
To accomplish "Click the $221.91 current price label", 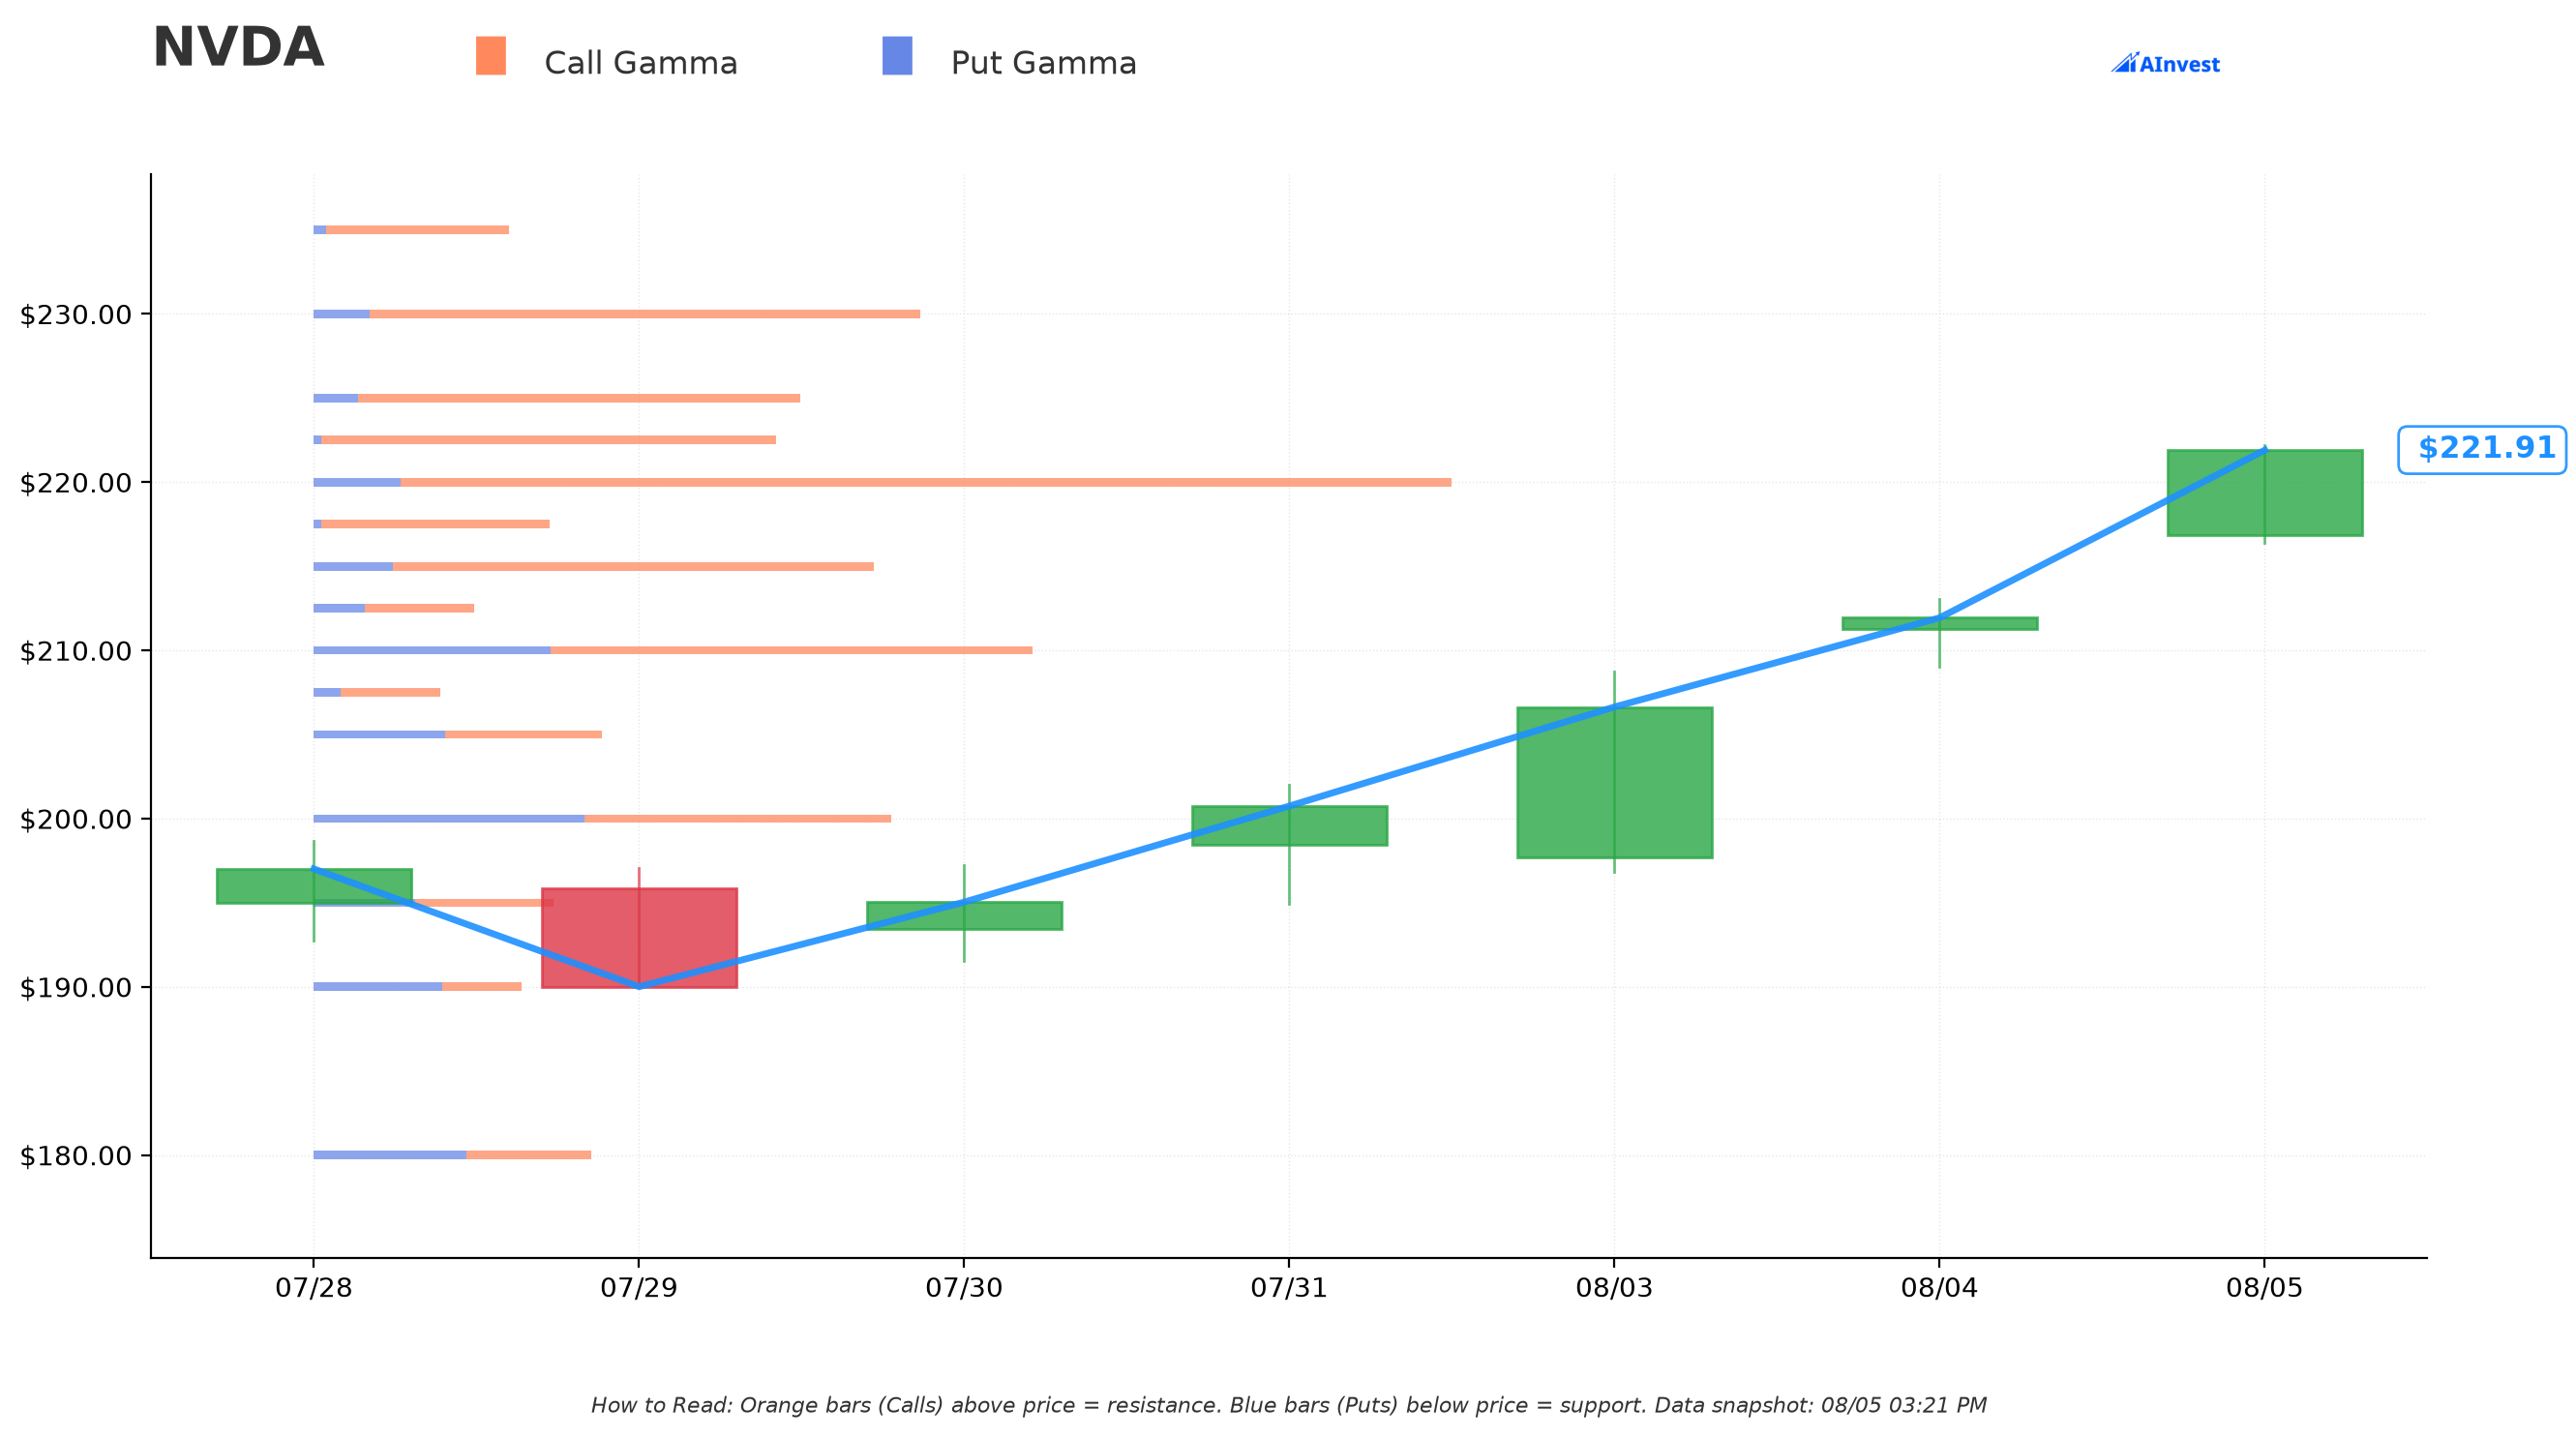I will pyautogui.click(x=2482, y=449).
